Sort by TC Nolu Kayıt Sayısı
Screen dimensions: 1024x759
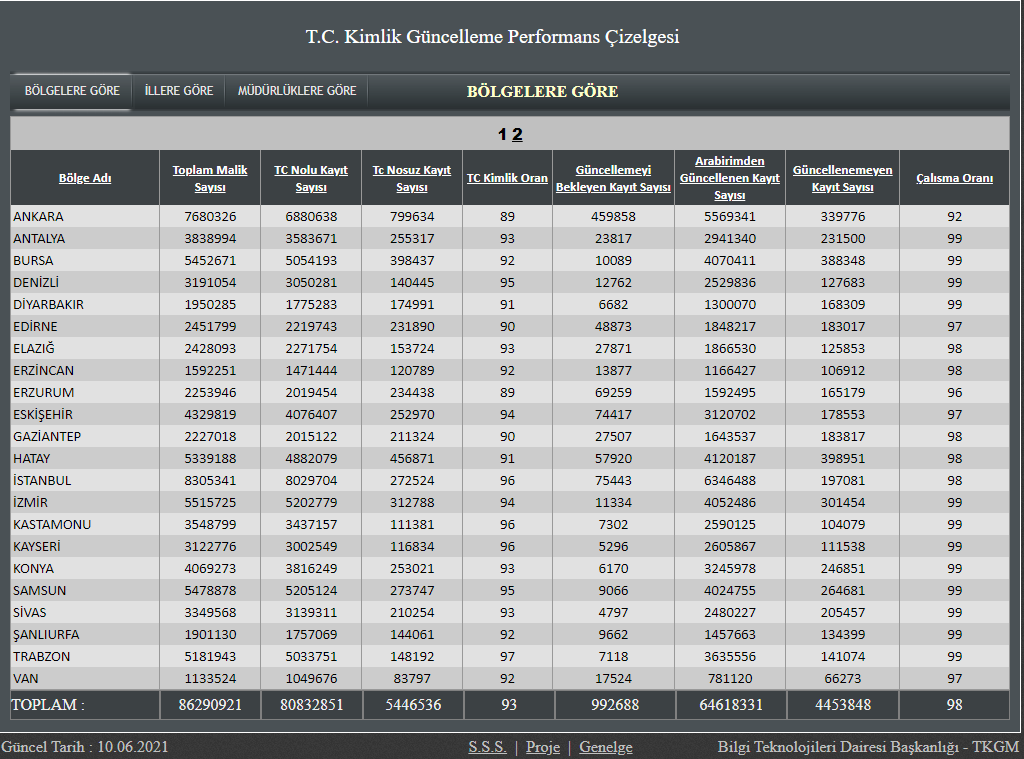coord(311,178)
